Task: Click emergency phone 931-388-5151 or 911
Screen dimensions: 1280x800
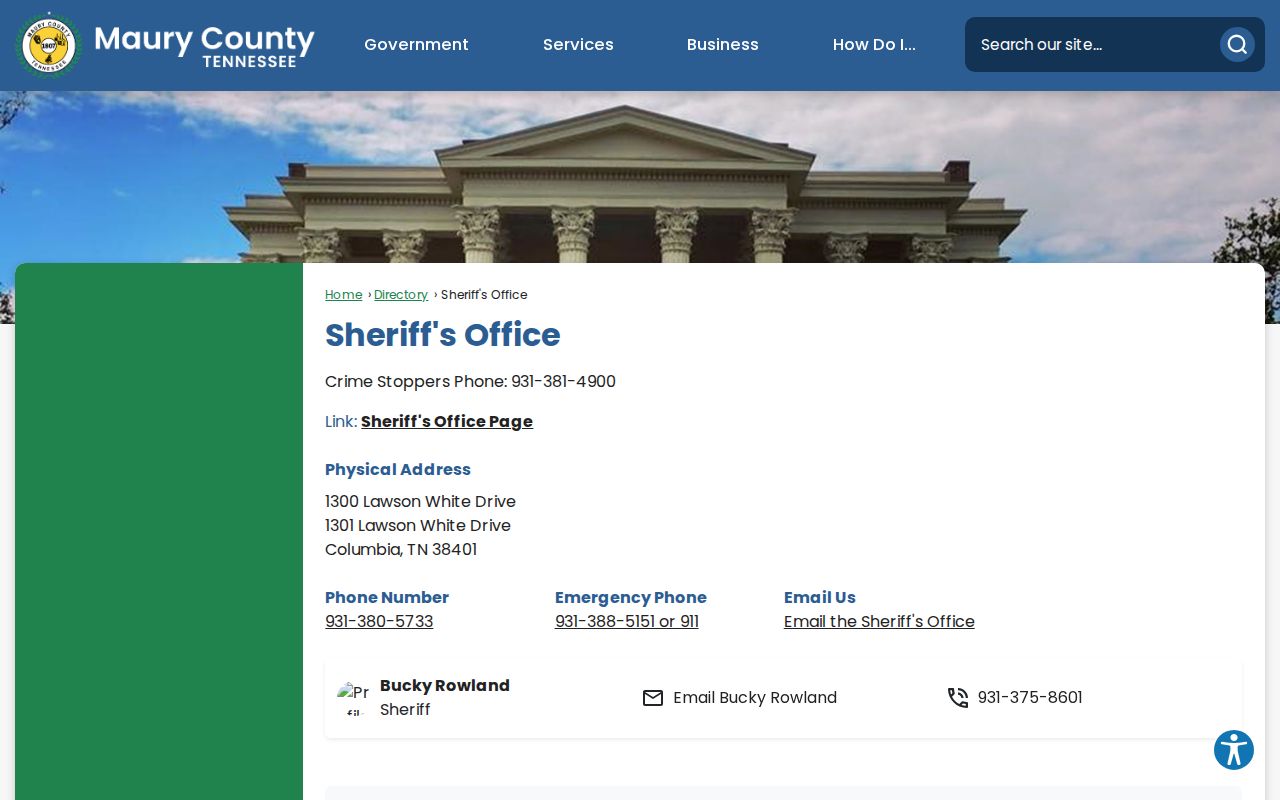Action: click(x=627, y=622)
